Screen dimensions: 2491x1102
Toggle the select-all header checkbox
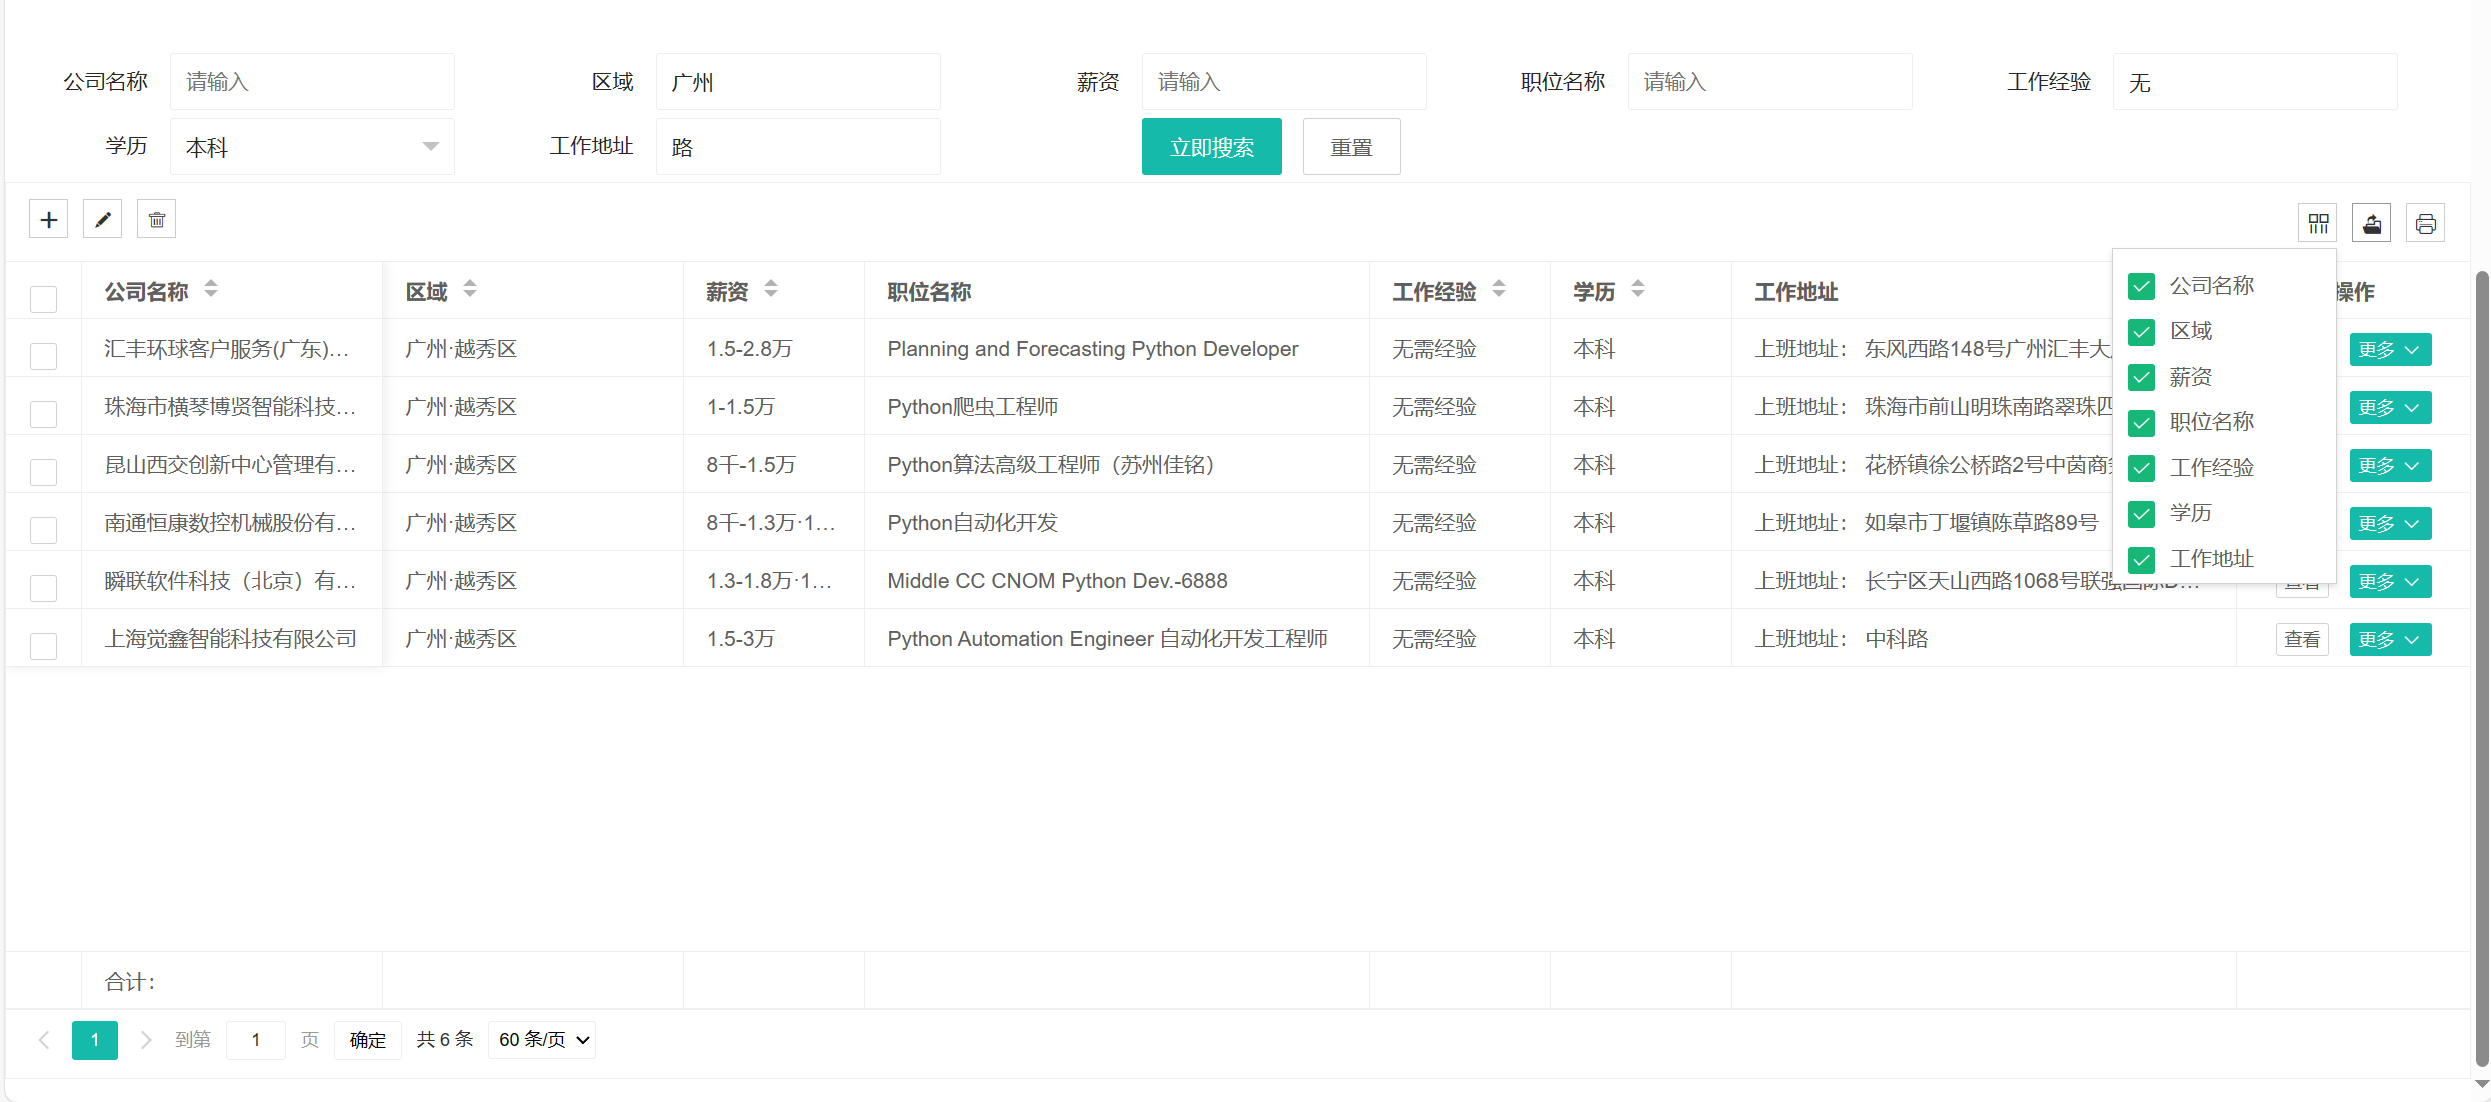click(43, 298)
